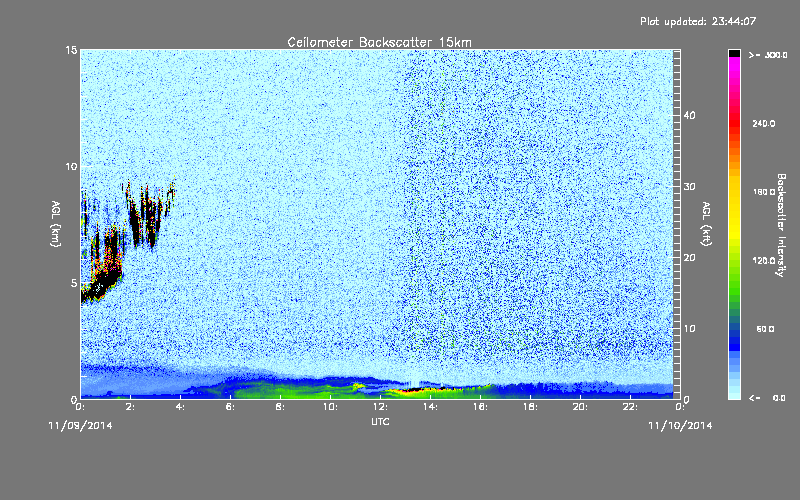This screenshot has height=500, width=800.
Task: Click the 120.0 colorbar tick label
Action: [x=763, y=260]
